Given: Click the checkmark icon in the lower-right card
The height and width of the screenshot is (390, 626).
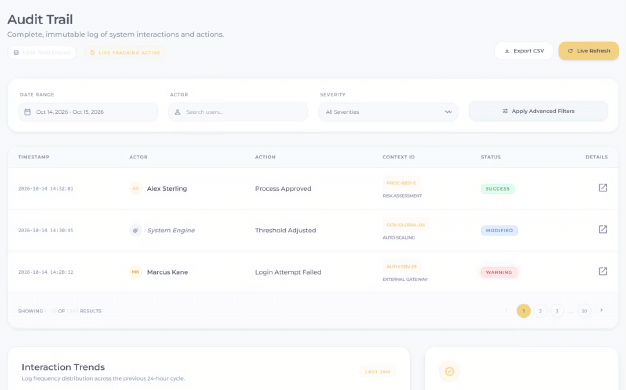Looking at the screenshot, I should pos(450,371).
